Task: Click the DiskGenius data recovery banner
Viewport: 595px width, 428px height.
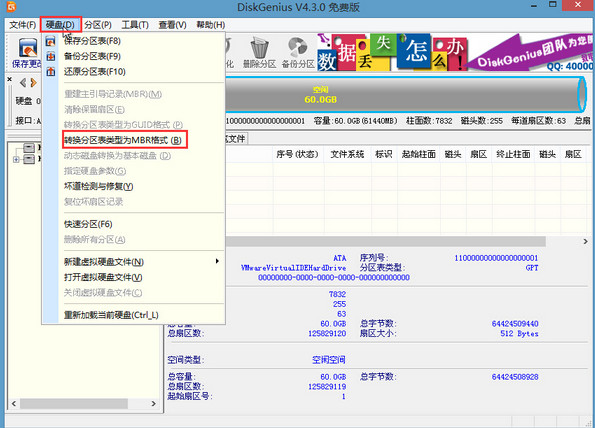Action: click(x=455, y=52)
